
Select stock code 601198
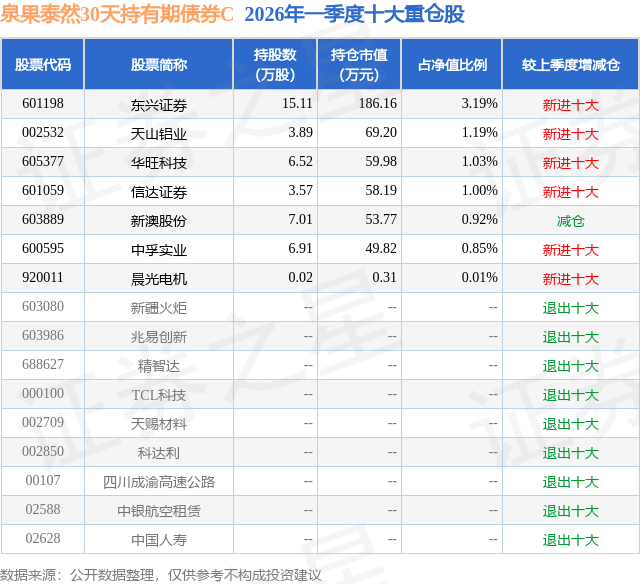[x=43, y=103]
